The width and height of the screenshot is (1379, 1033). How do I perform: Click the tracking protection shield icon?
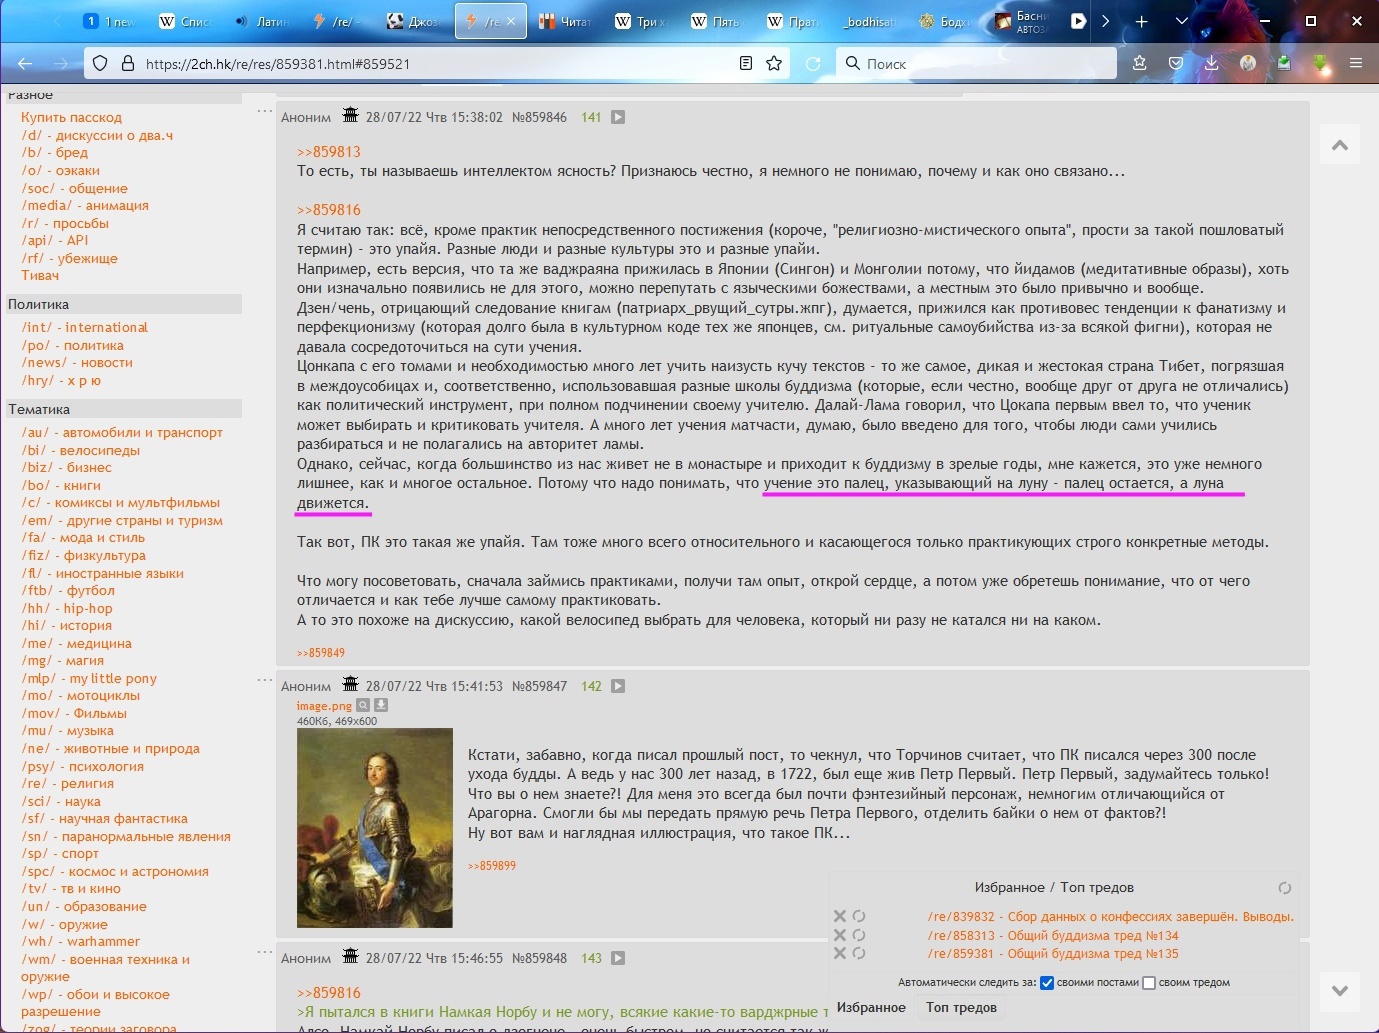[100, 63]
